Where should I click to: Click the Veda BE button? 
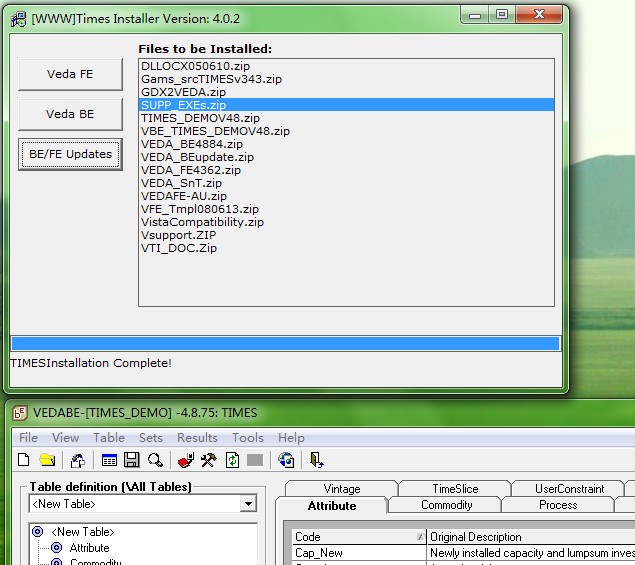click(x=70, y=114)
